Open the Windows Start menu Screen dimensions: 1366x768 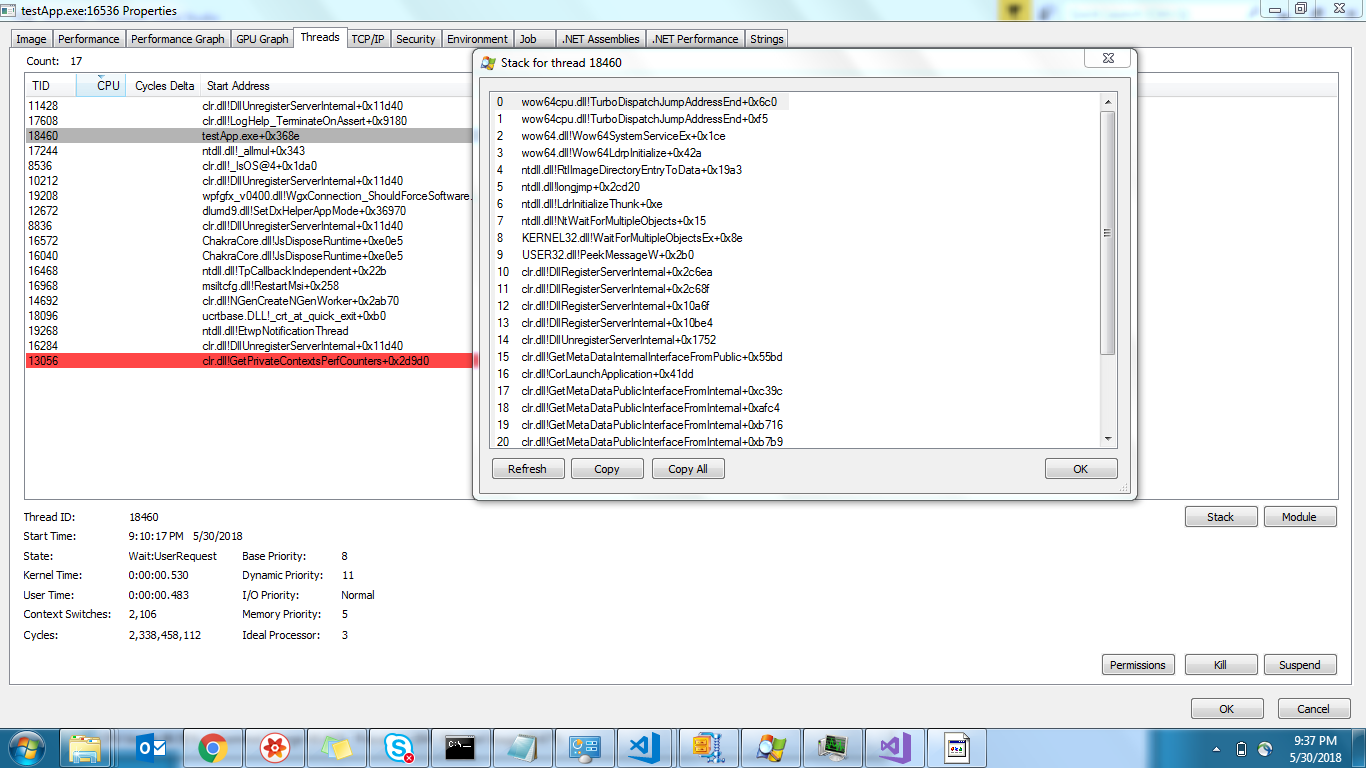pyautogui.click(x=25, y=747)
